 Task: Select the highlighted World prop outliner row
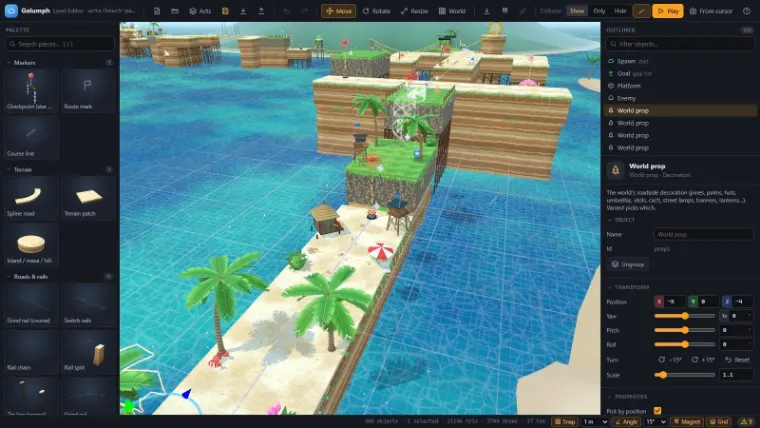(680, 111)
